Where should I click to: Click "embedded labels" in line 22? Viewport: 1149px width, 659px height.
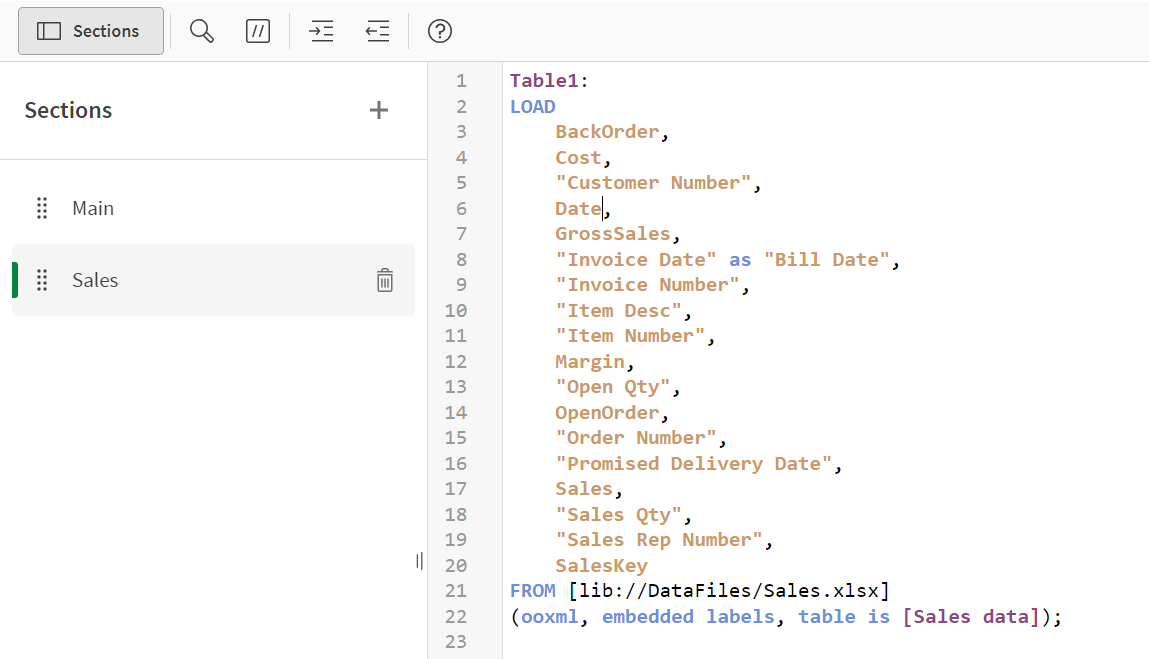(x=688, y=616)
